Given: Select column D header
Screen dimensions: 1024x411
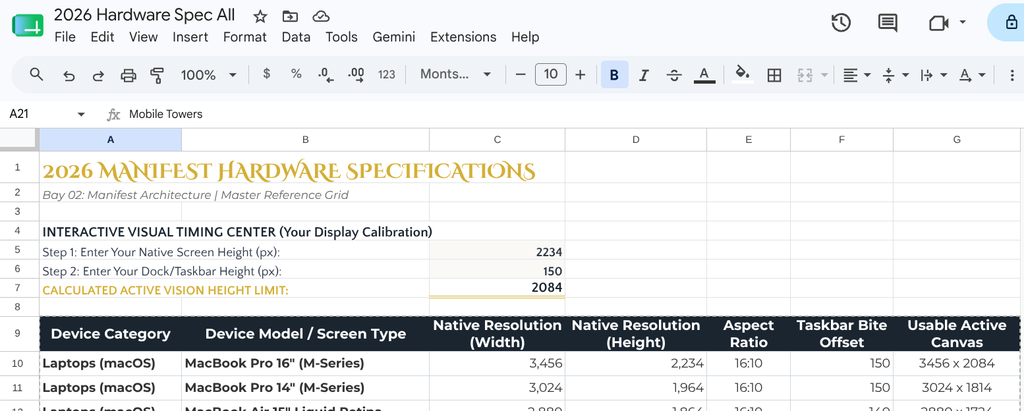Looking at the screenshot, I should tap(635, 139).
